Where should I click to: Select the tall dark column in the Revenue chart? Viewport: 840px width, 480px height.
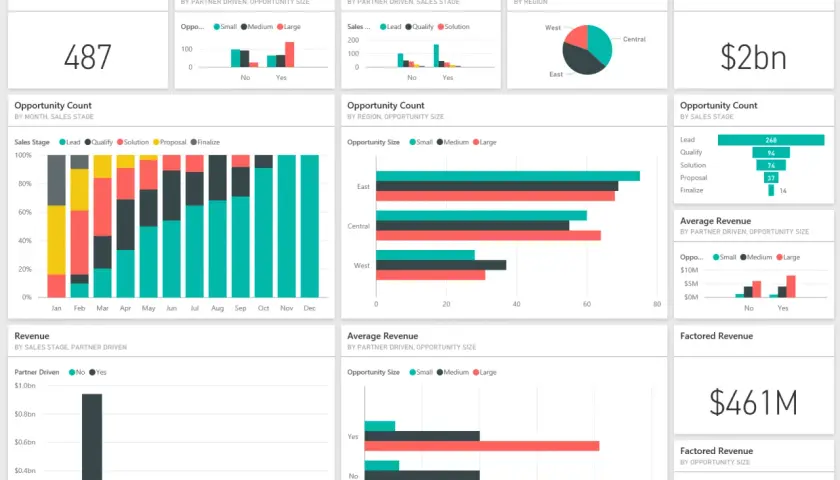(92, 437)
